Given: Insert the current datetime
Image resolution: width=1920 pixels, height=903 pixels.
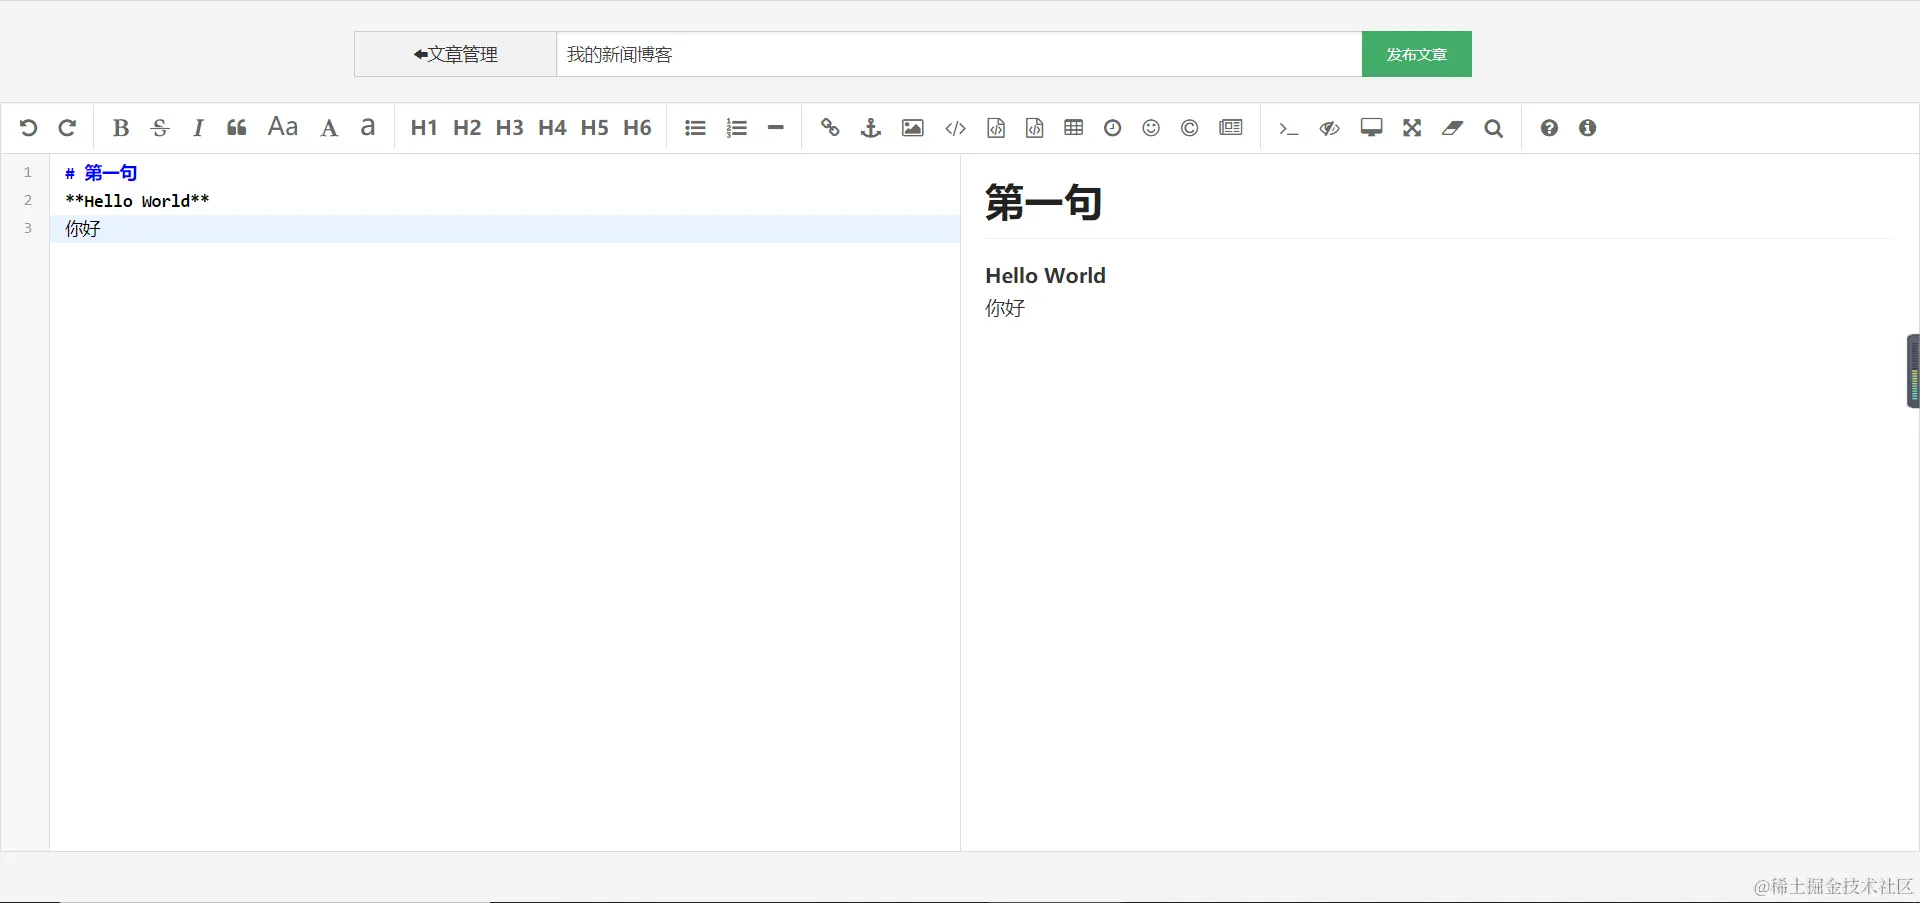Looking at the screenshot, I should (1112, 128).
